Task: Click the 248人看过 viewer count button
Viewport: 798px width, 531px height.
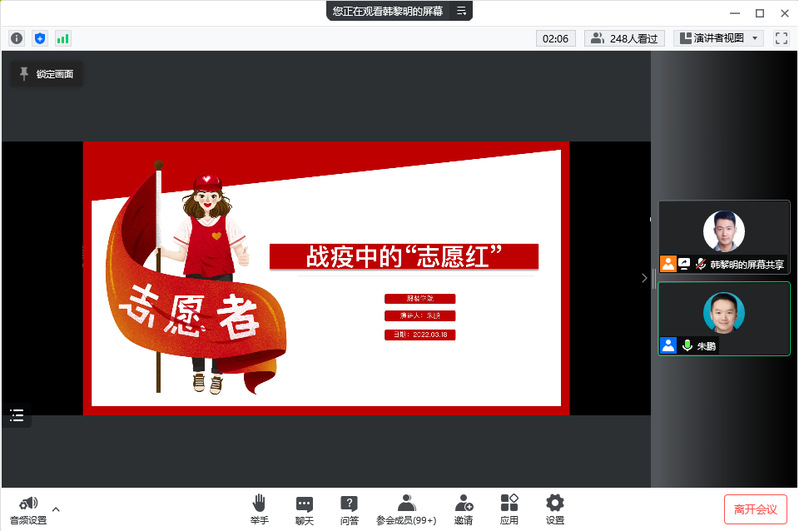Action: tap(625, 38)
